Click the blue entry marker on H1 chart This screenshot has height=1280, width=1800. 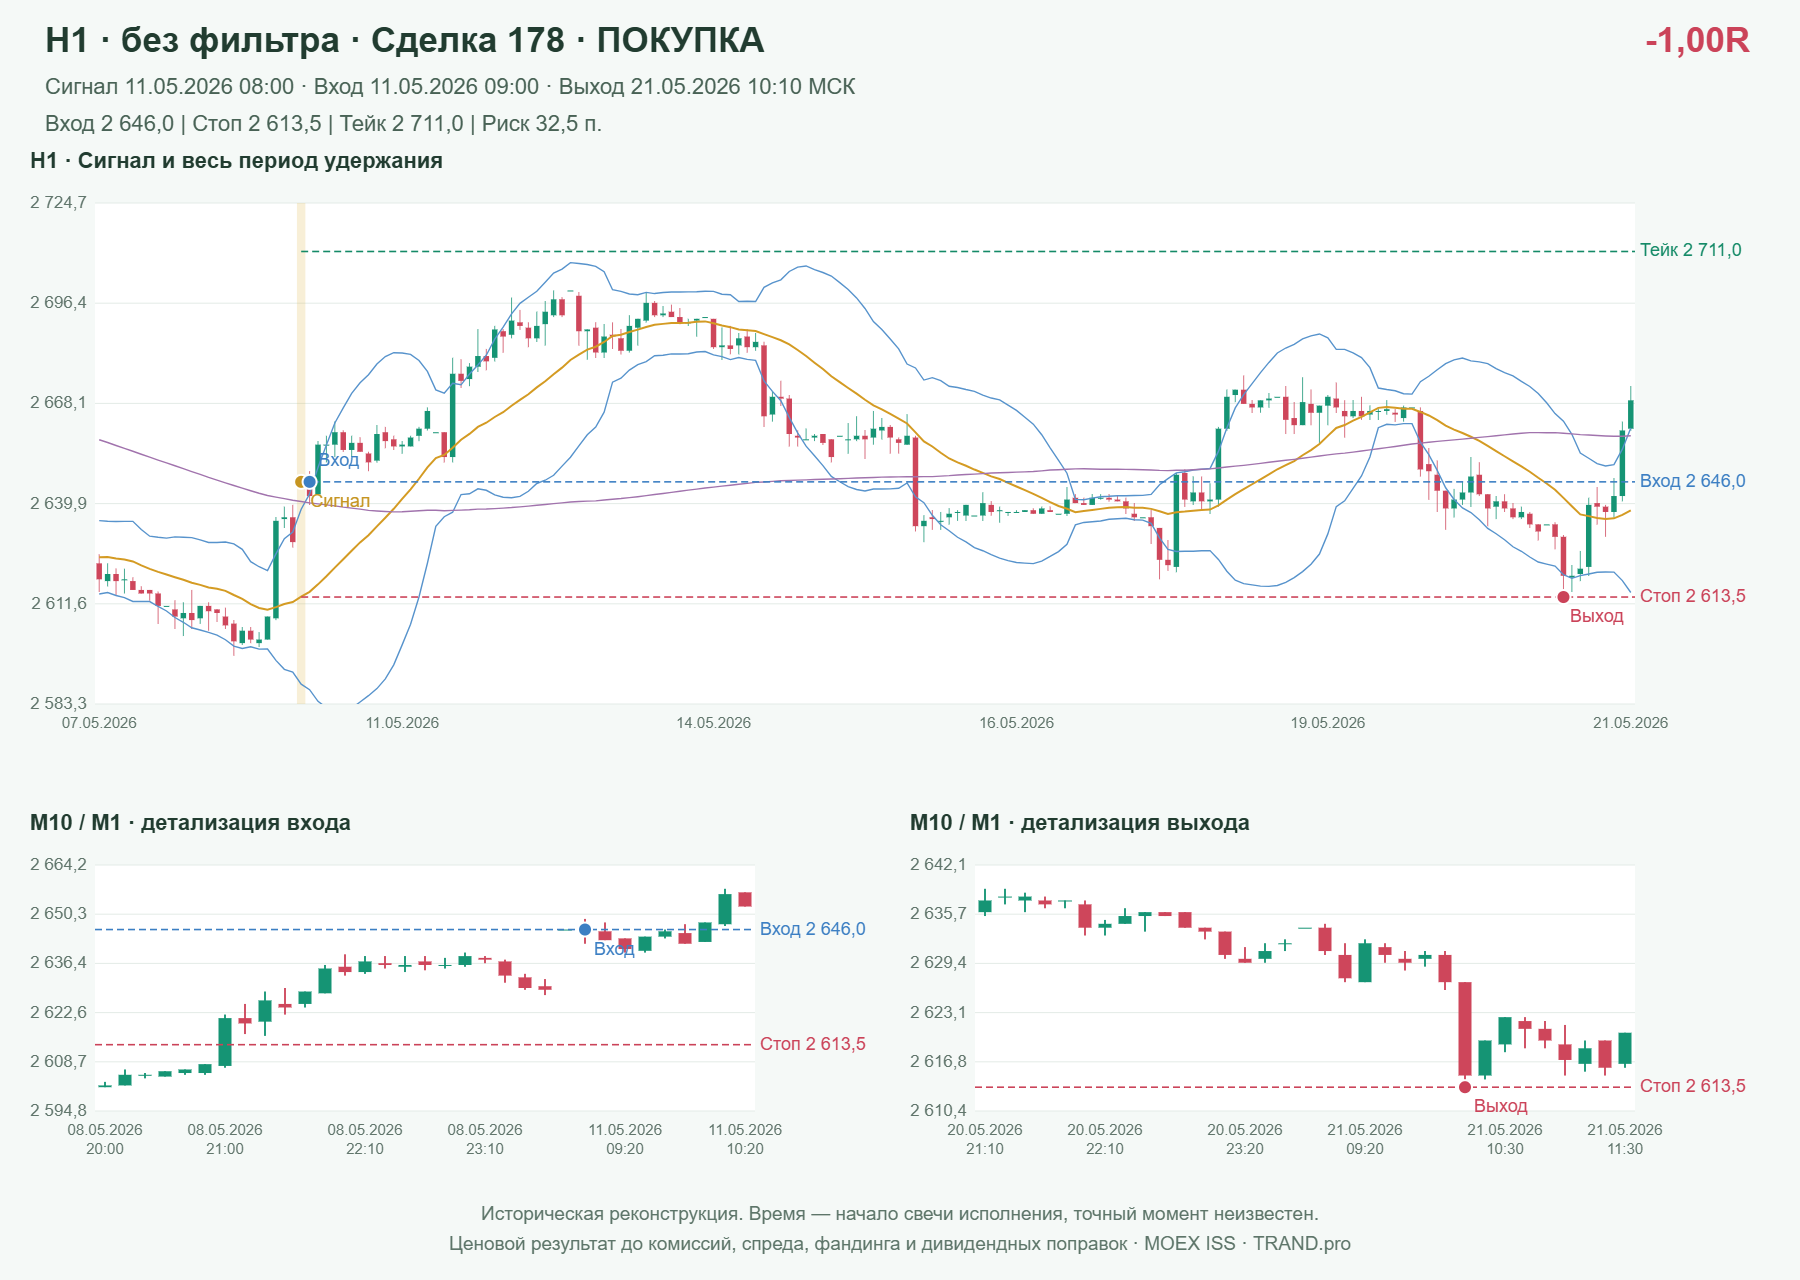pos(310,482)
